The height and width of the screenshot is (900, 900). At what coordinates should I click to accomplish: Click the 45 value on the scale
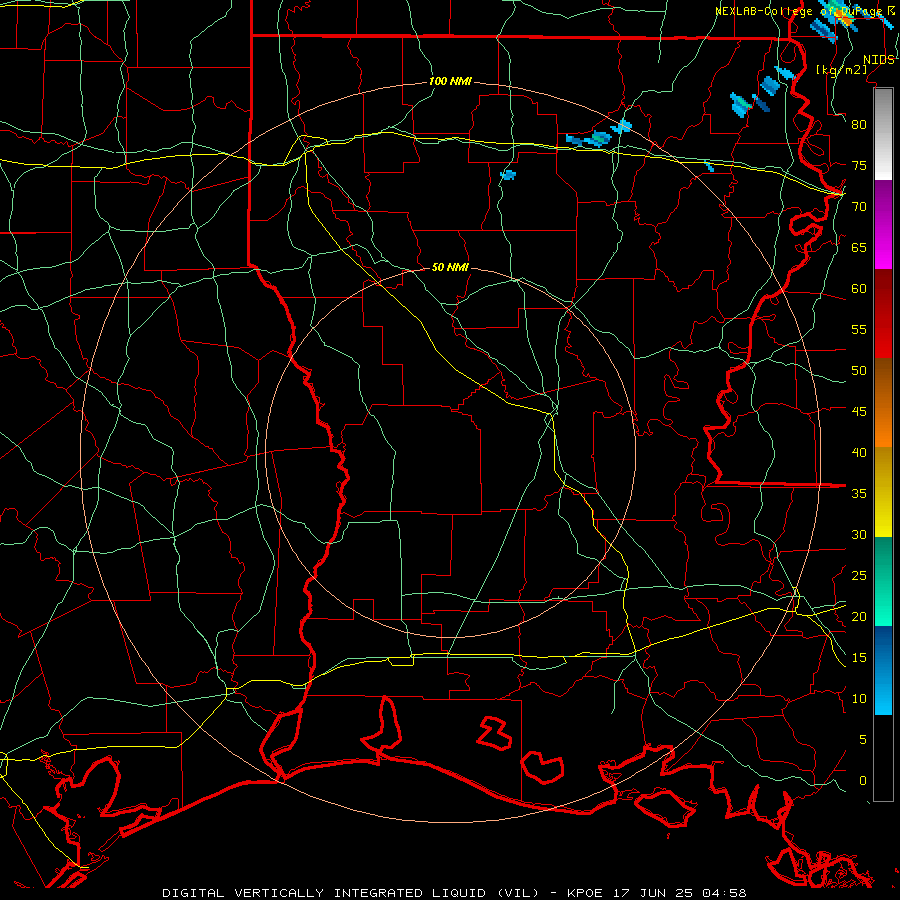(x=859, y=412)
